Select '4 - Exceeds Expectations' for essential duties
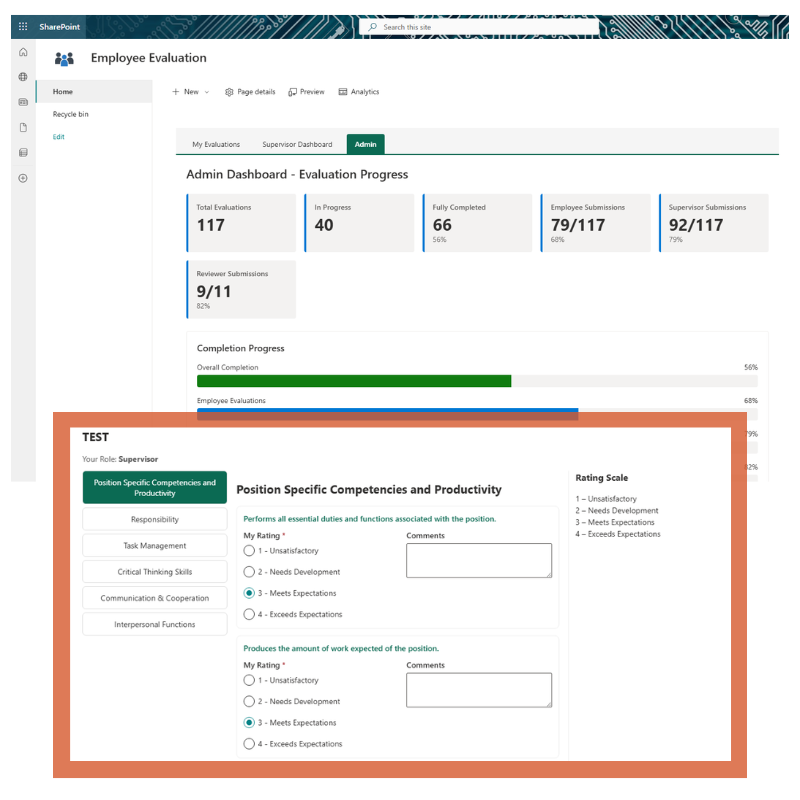 point(250,614)
